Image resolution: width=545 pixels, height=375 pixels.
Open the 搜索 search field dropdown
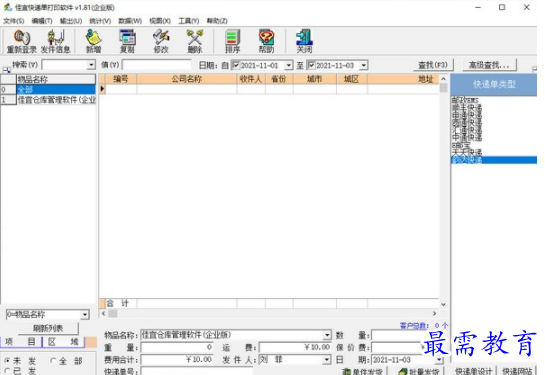click(91, 65)
